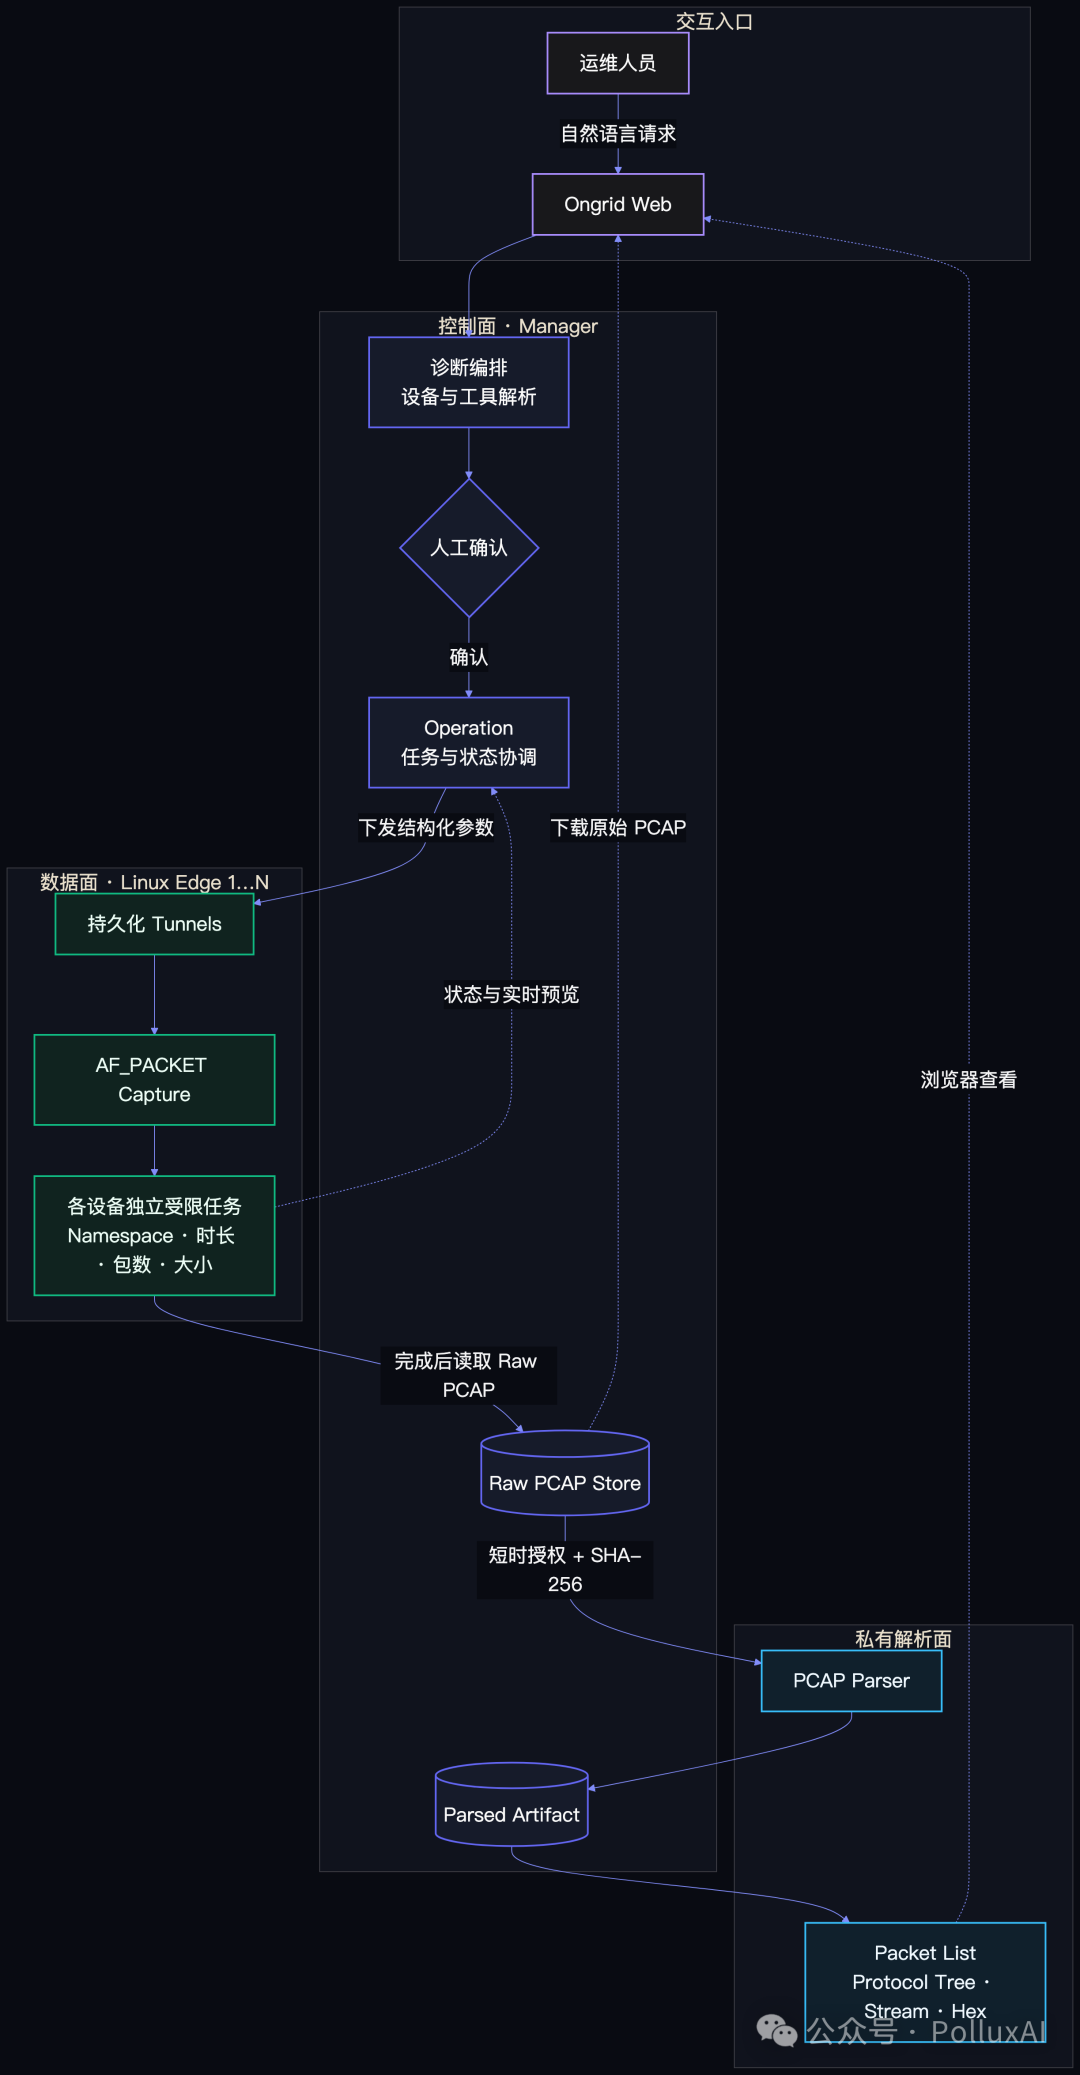Click the 各设备独立受限任务 Namespace node
1080x2075 pixels.
[154, 1236]
